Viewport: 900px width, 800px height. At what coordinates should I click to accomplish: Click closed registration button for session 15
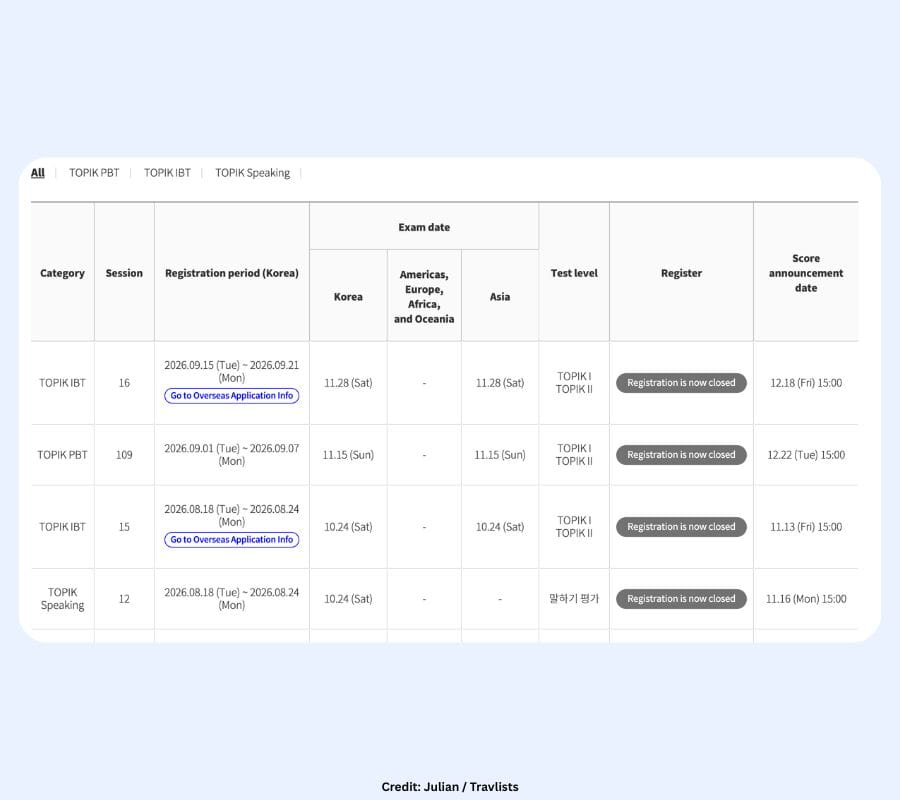click(681, 527)
